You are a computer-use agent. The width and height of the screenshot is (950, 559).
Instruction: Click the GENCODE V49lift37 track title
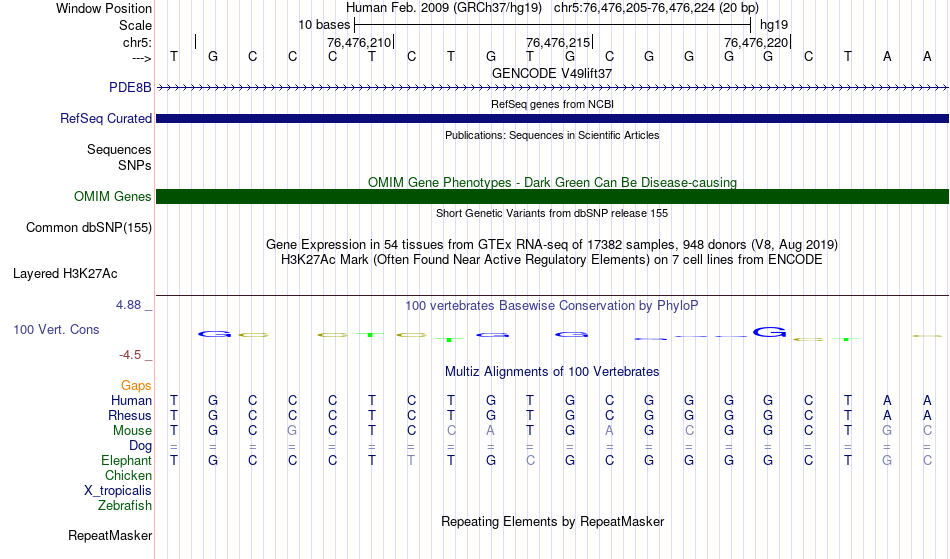tap(552, 73)
